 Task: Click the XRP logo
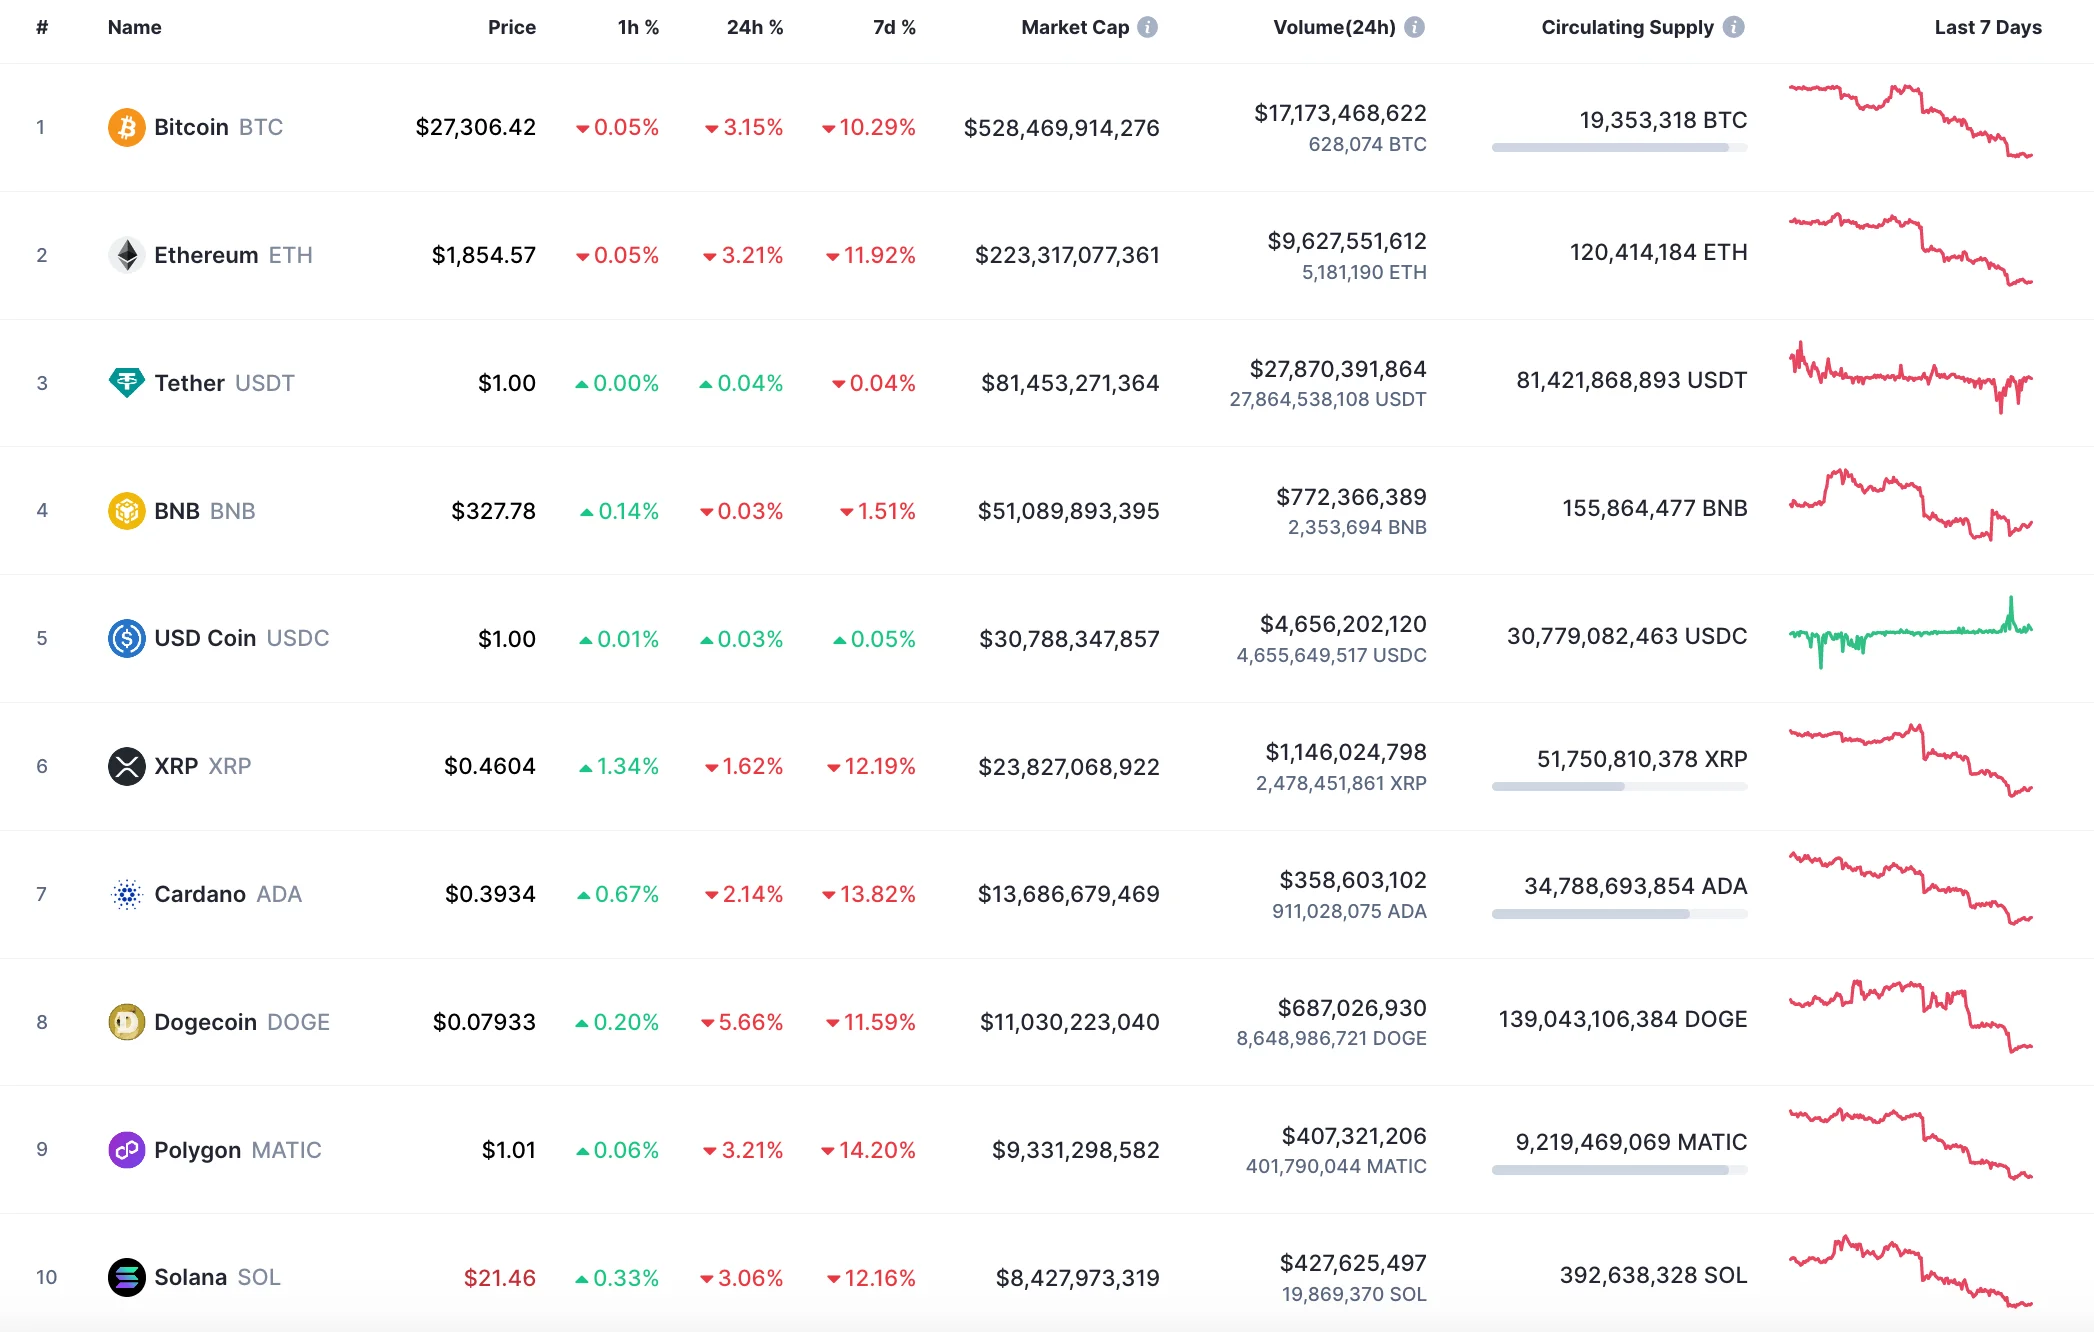126,766
